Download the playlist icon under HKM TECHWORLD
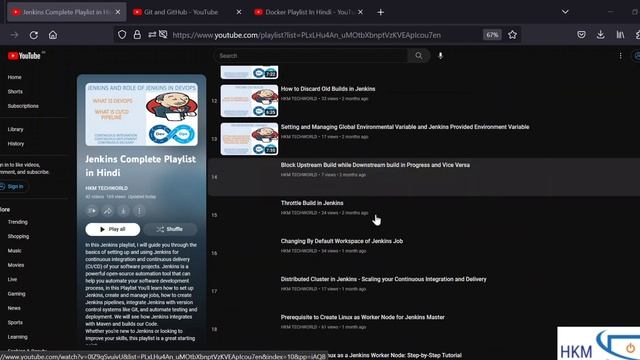The image size is (640, 360). tap(123, 211)
